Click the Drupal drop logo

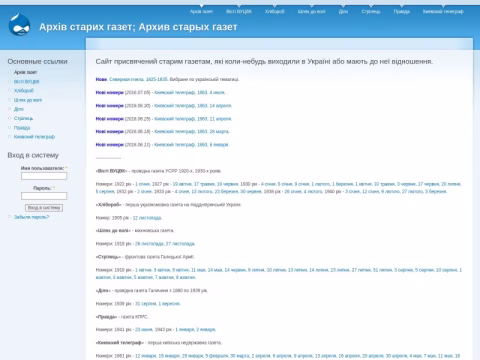tap(19, 24)
